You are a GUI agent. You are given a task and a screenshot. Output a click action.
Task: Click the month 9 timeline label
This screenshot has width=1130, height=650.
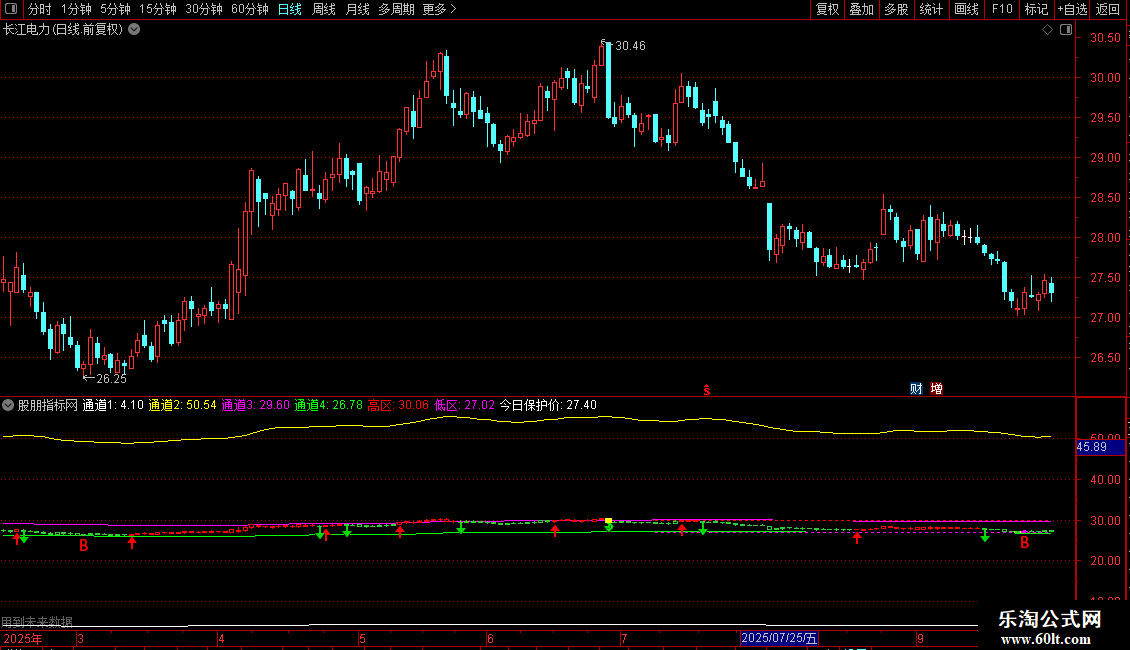[x=920, y=638]
